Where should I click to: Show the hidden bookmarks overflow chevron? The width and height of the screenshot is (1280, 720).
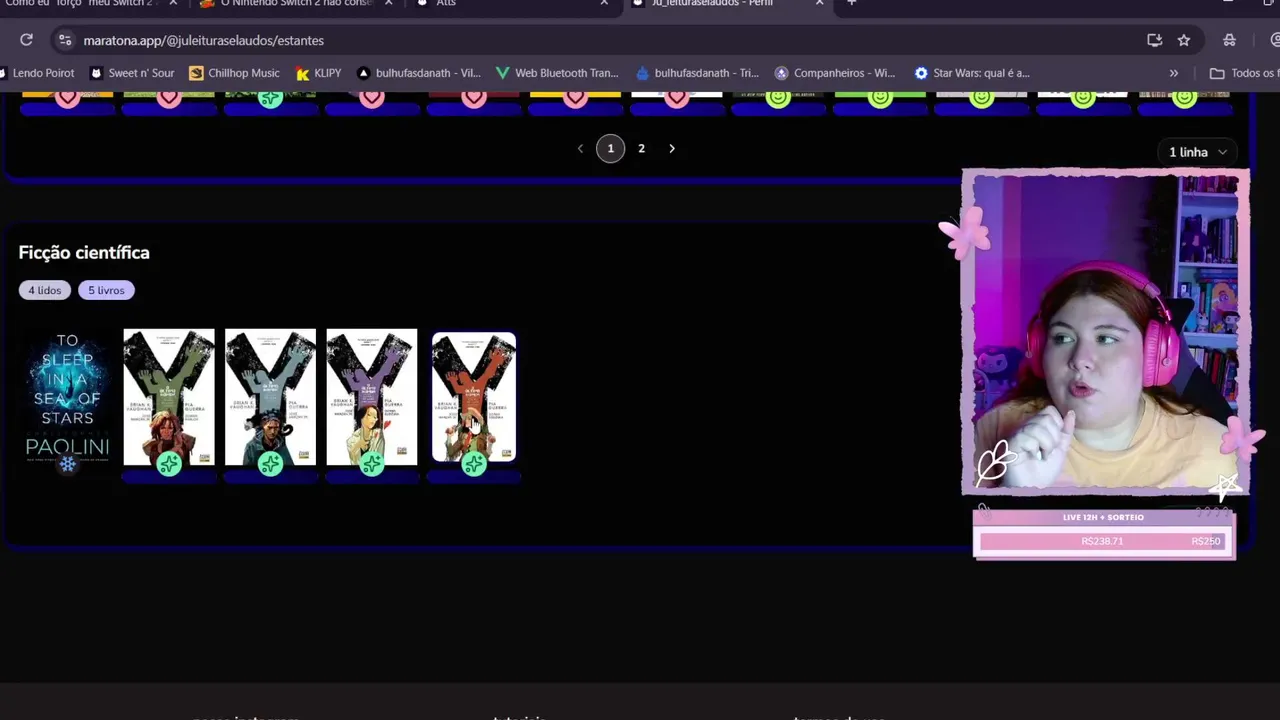1174,73
